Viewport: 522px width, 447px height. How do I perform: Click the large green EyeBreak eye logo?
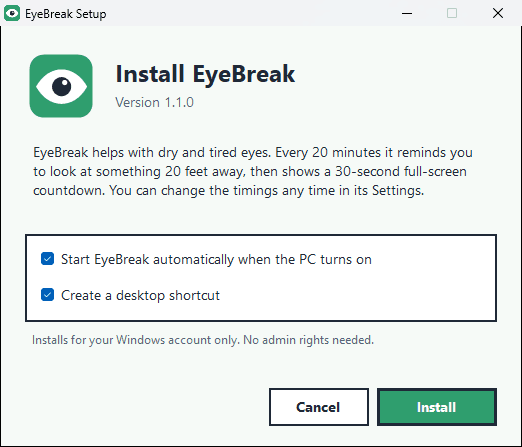tap(61, 86)
